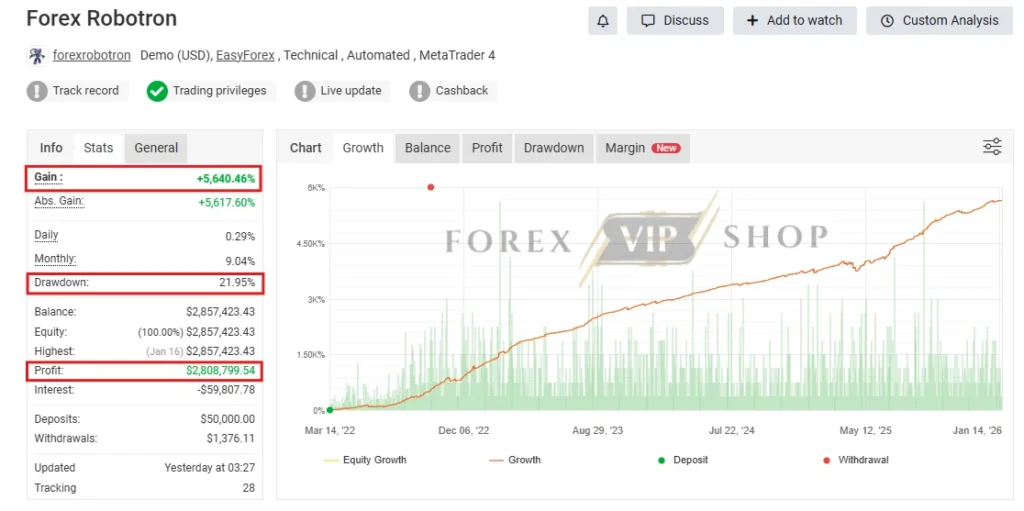
Task: Click the green deposit marker at chart start
Action: 330,410
